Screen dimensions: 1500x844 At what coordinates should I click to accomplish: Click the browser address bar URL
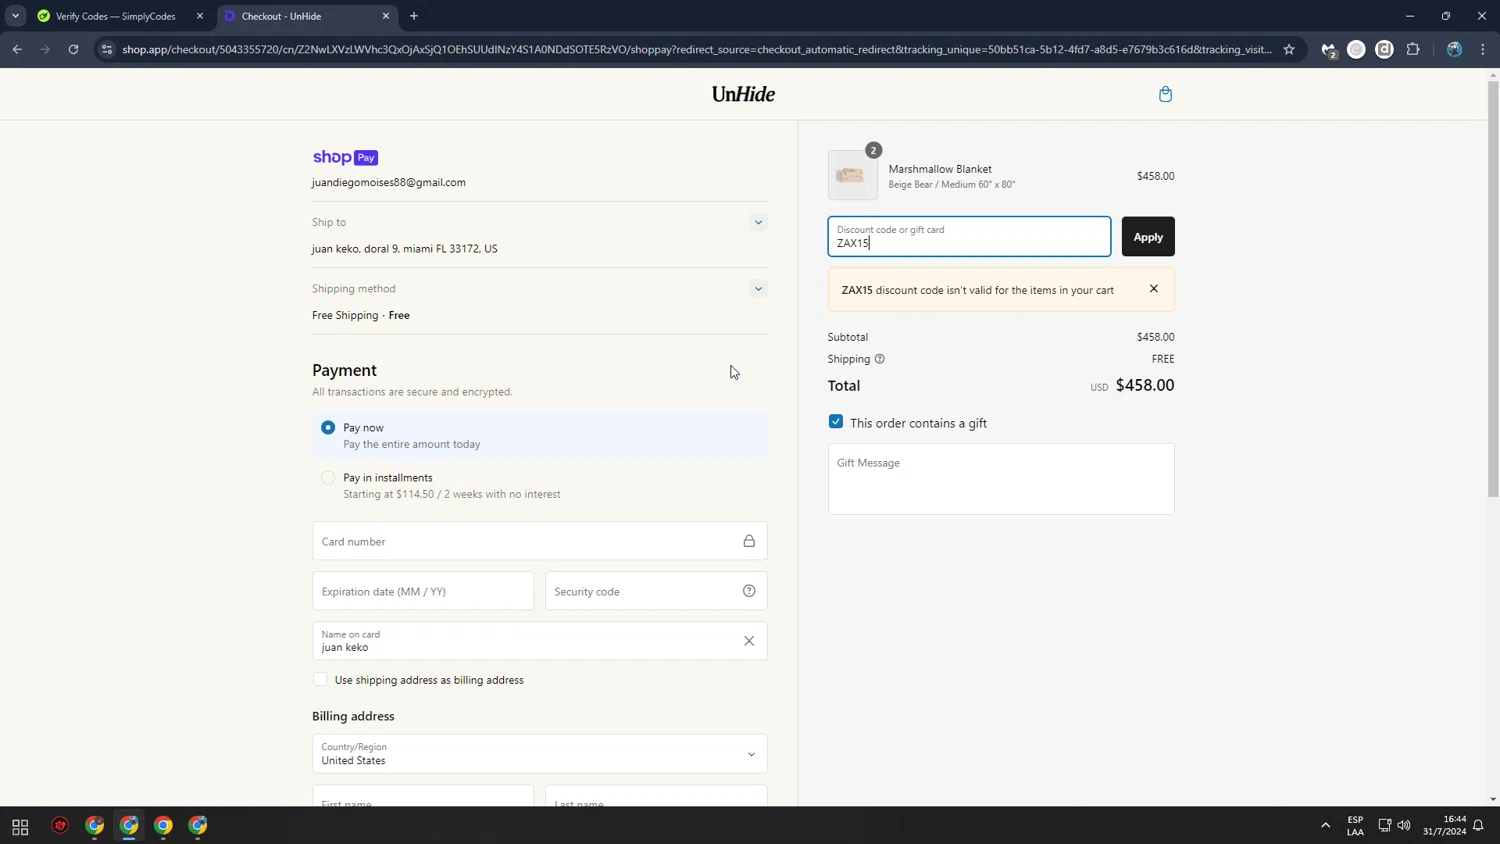[x=696, y=49]
